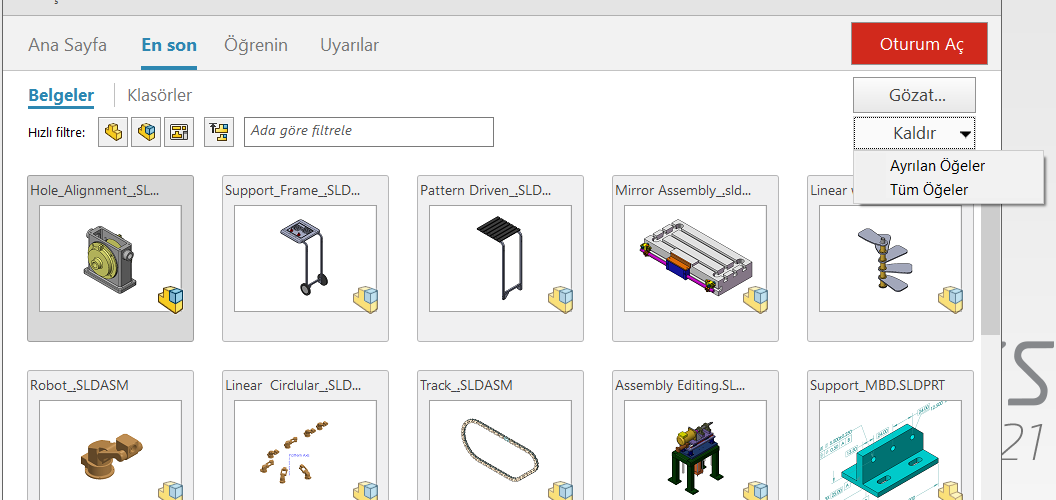
Task: Open the Hole_Alignment assembly thumbnail
Action: click(x=110, y=259)
